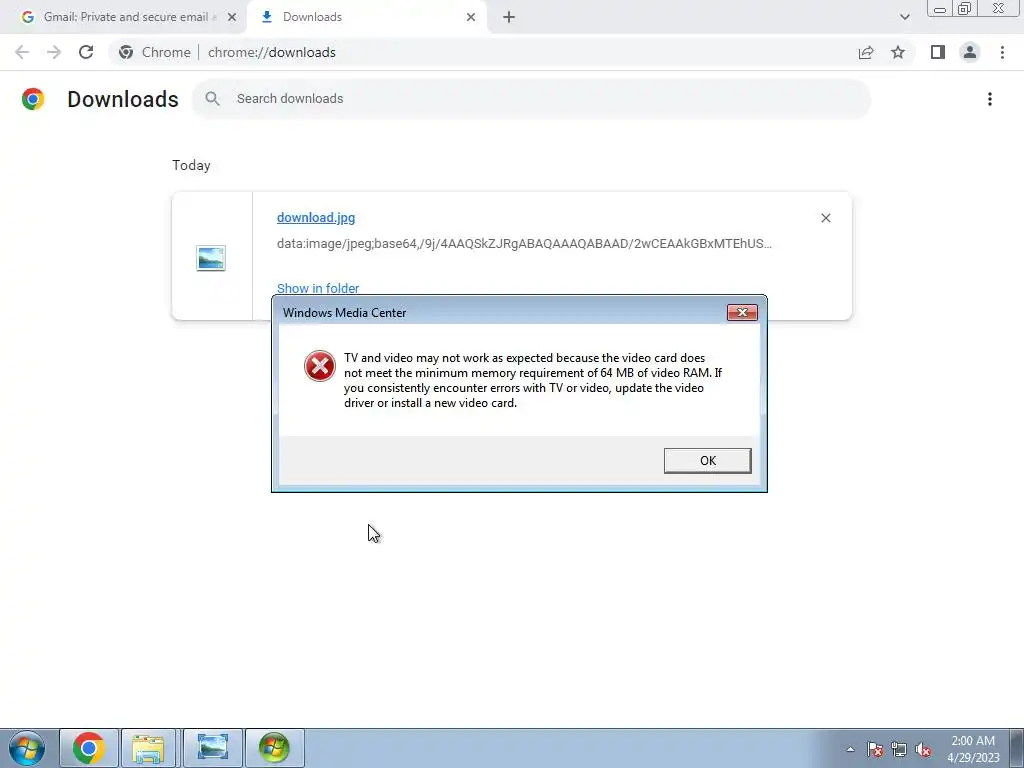
Task: Click the red error icon in dialog
Action: click(320, 366)
